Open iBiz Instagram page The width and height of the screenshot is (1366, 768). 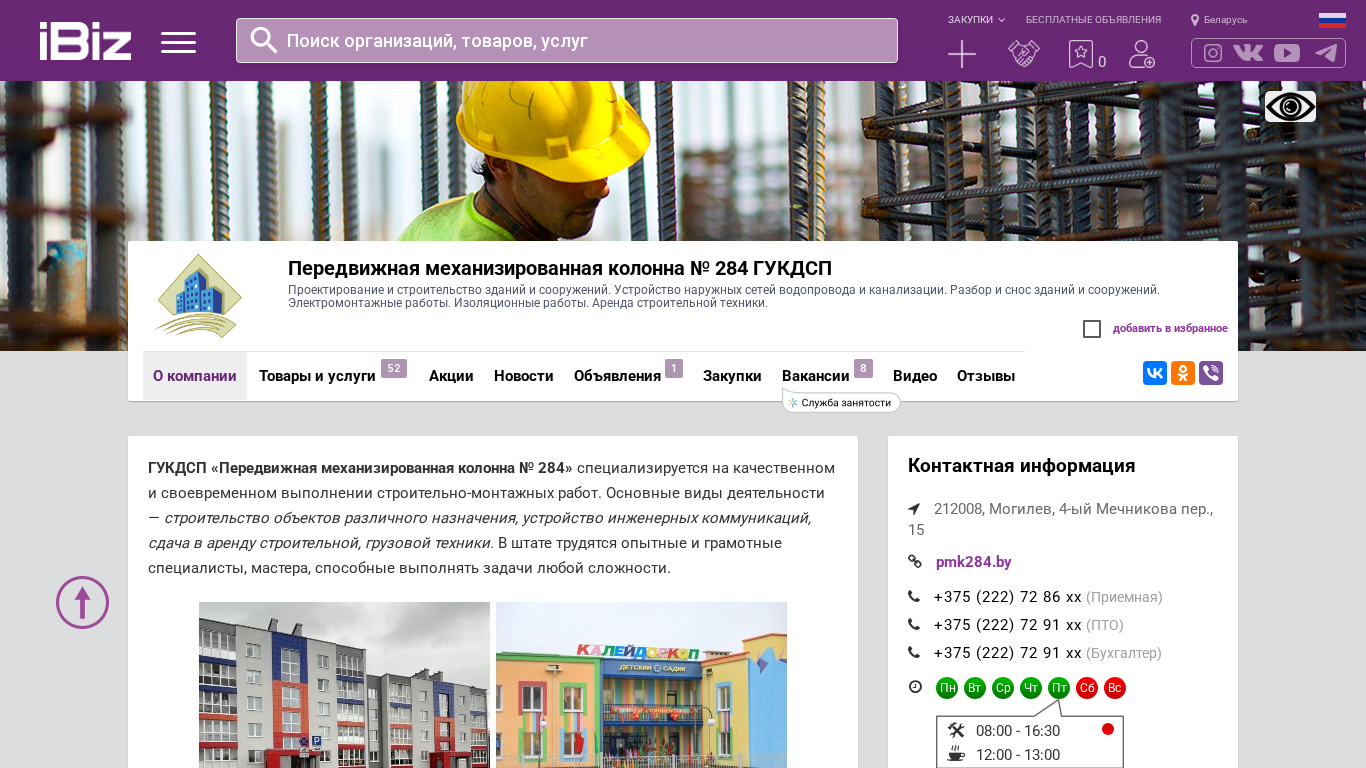tap(1213, 53)
